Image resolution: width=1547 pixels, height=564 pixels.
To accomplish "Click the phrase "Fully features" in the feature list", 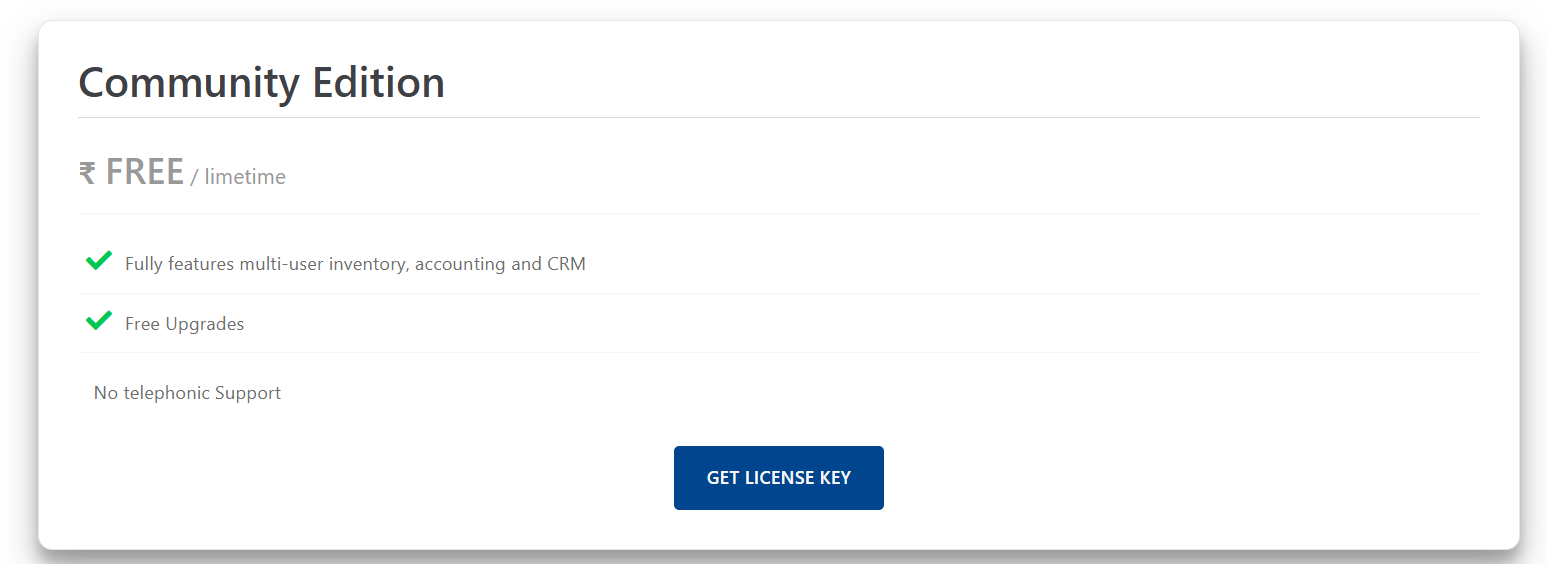I will click(x=180, y=264).
